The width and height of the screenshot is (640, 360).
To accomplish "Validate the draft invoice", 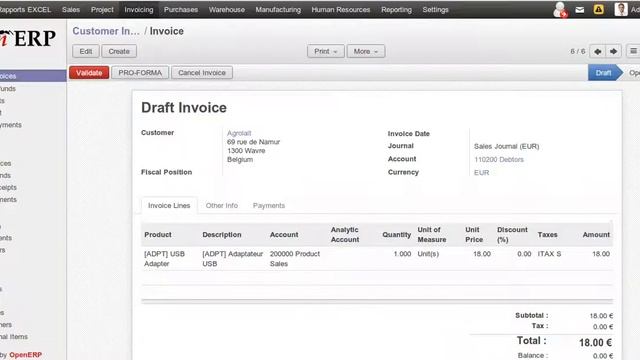I will (89, 73).
